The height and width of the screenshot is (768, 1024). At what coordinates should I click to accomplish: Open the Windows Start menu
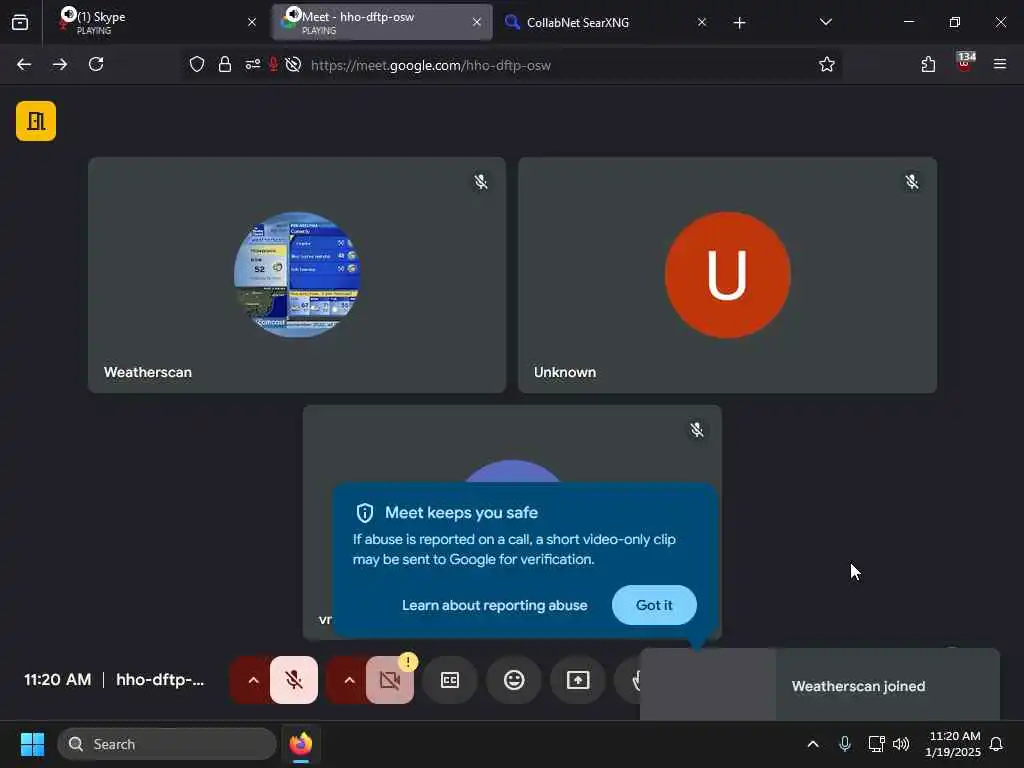click(32, 744)
